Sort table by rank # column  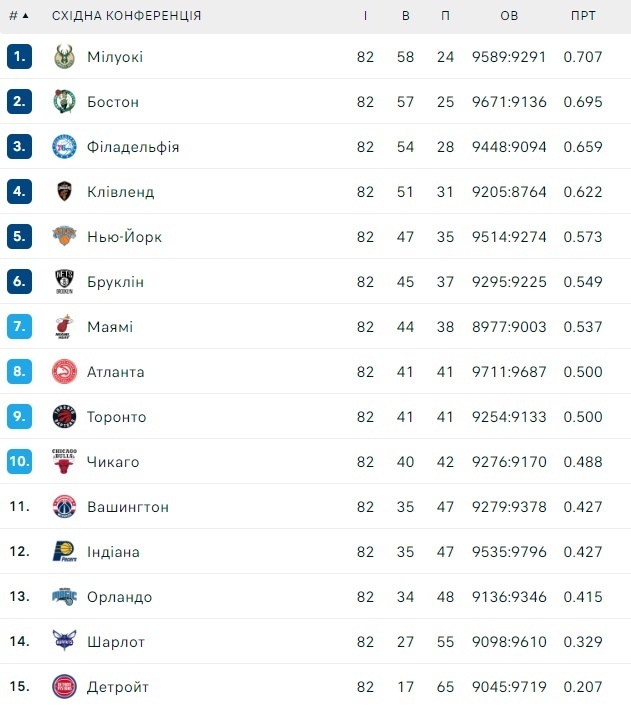tap(18, 16)
